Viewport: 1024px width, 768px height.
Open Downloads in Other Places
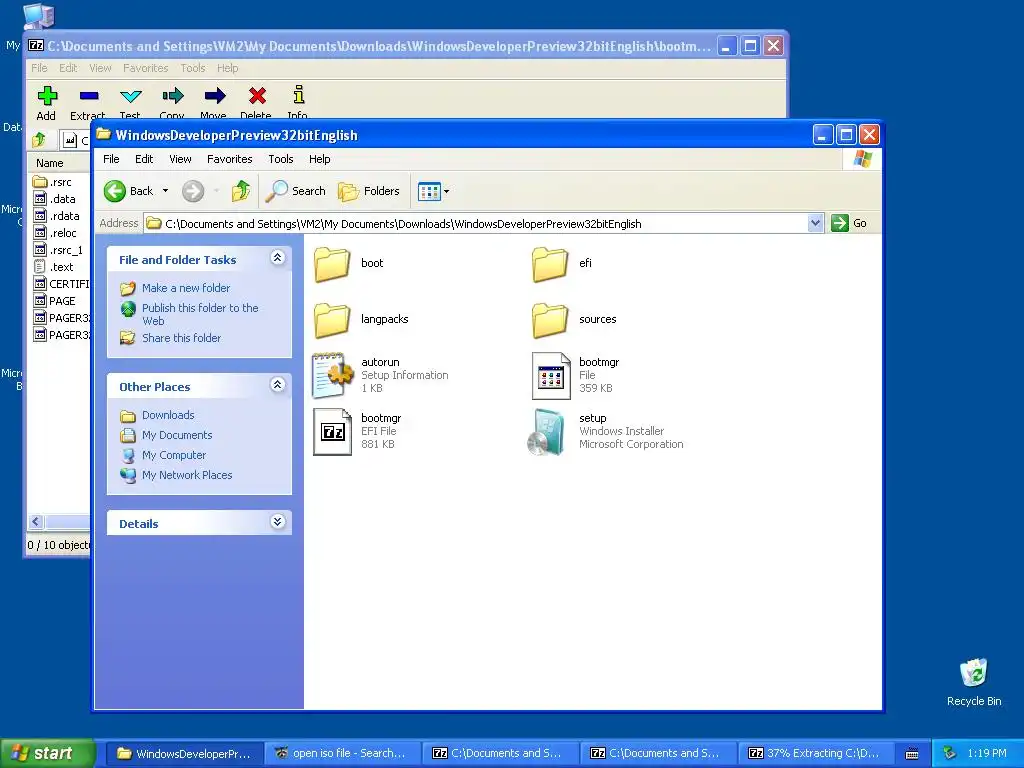pos(168,415)
